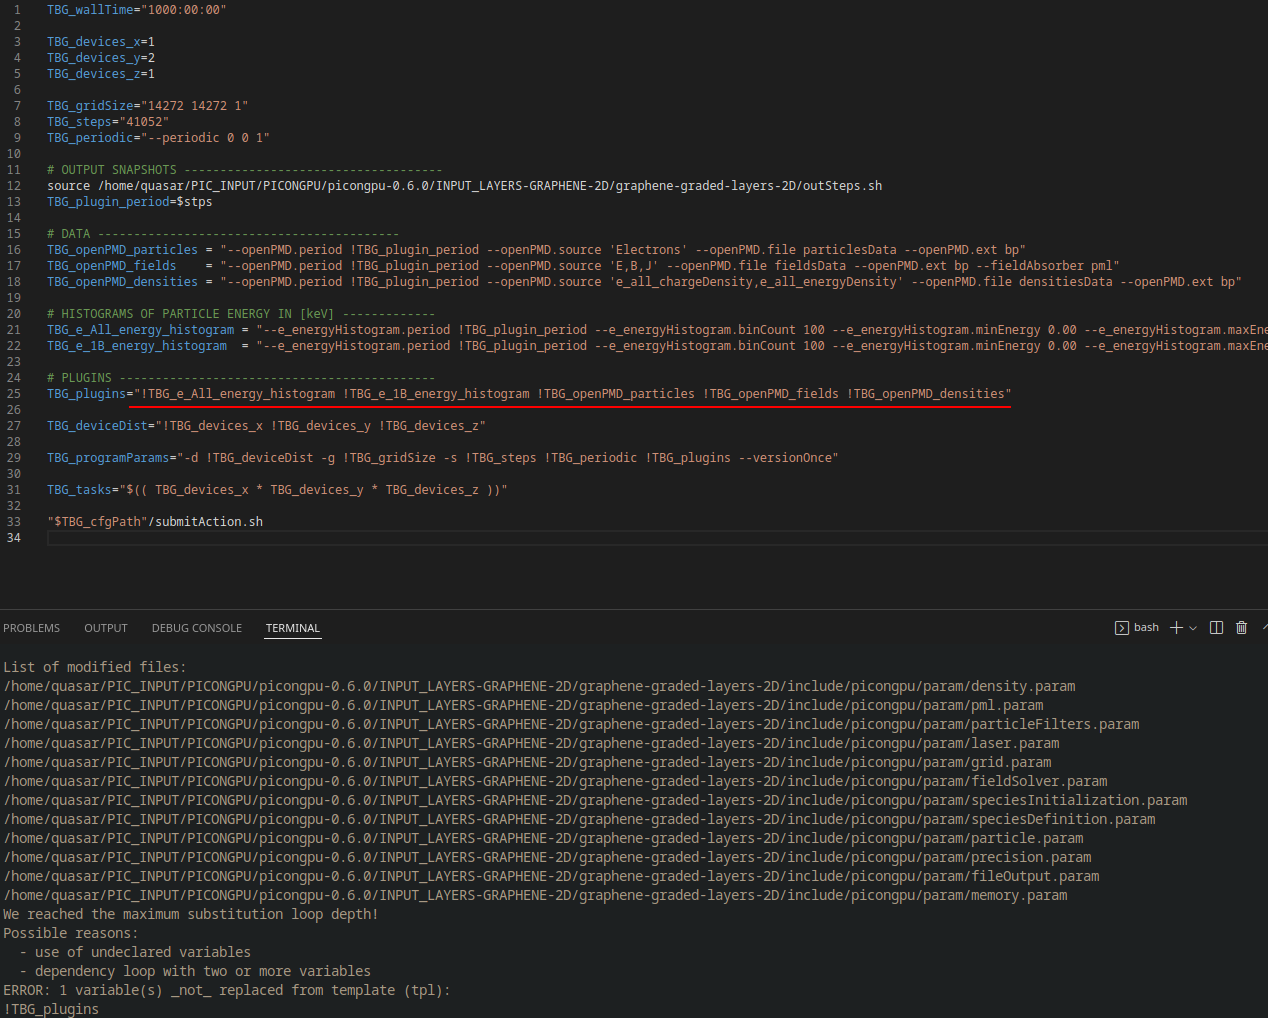Click line number 25 in the gutter

coord(14,393)
